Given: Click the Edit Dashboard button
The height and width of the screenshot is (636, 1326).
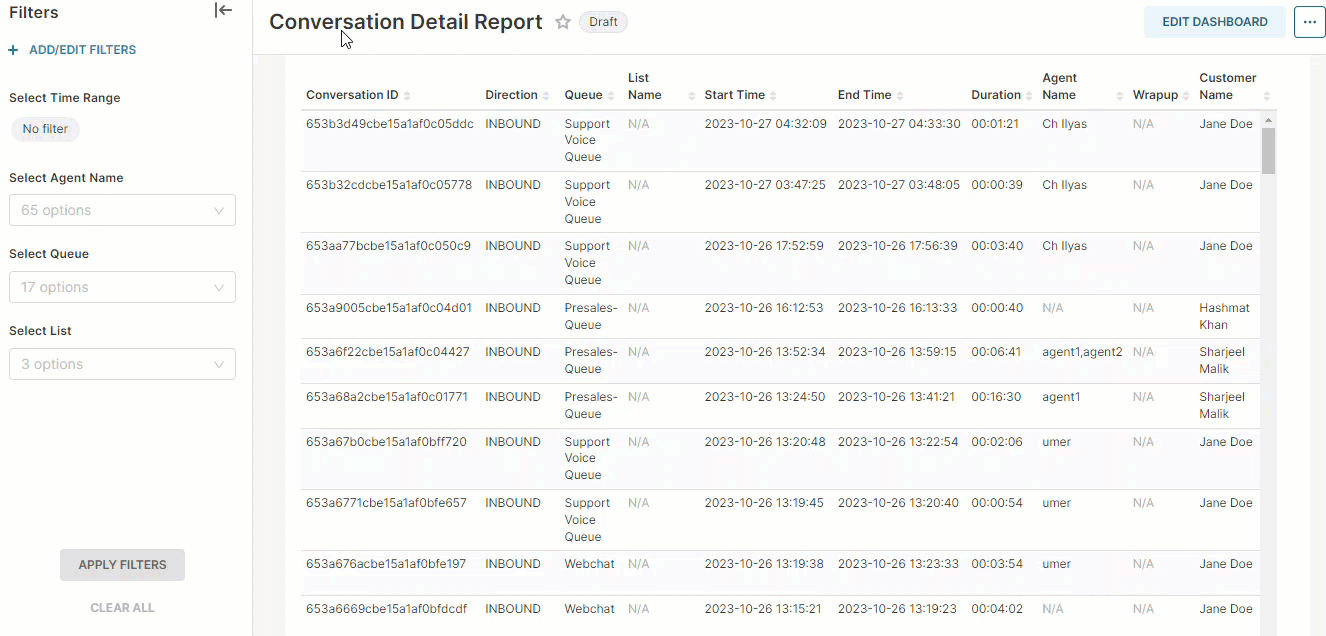Looking at the screenshot, I should [1214, 22].
